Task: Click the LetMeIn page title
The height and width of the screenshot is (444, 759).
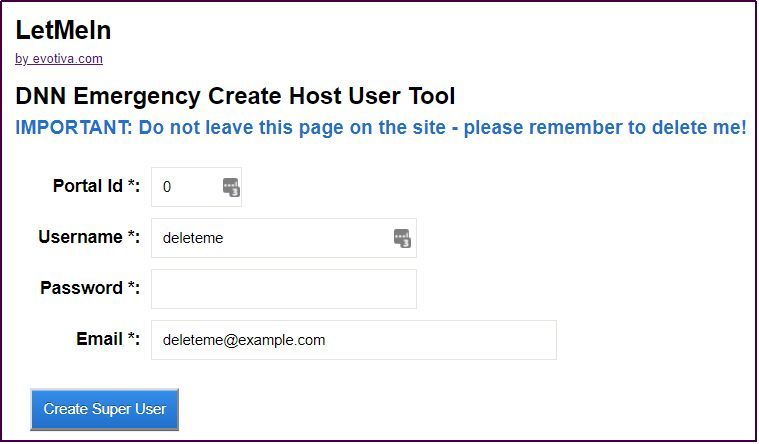Action: [x=63, y=30]
